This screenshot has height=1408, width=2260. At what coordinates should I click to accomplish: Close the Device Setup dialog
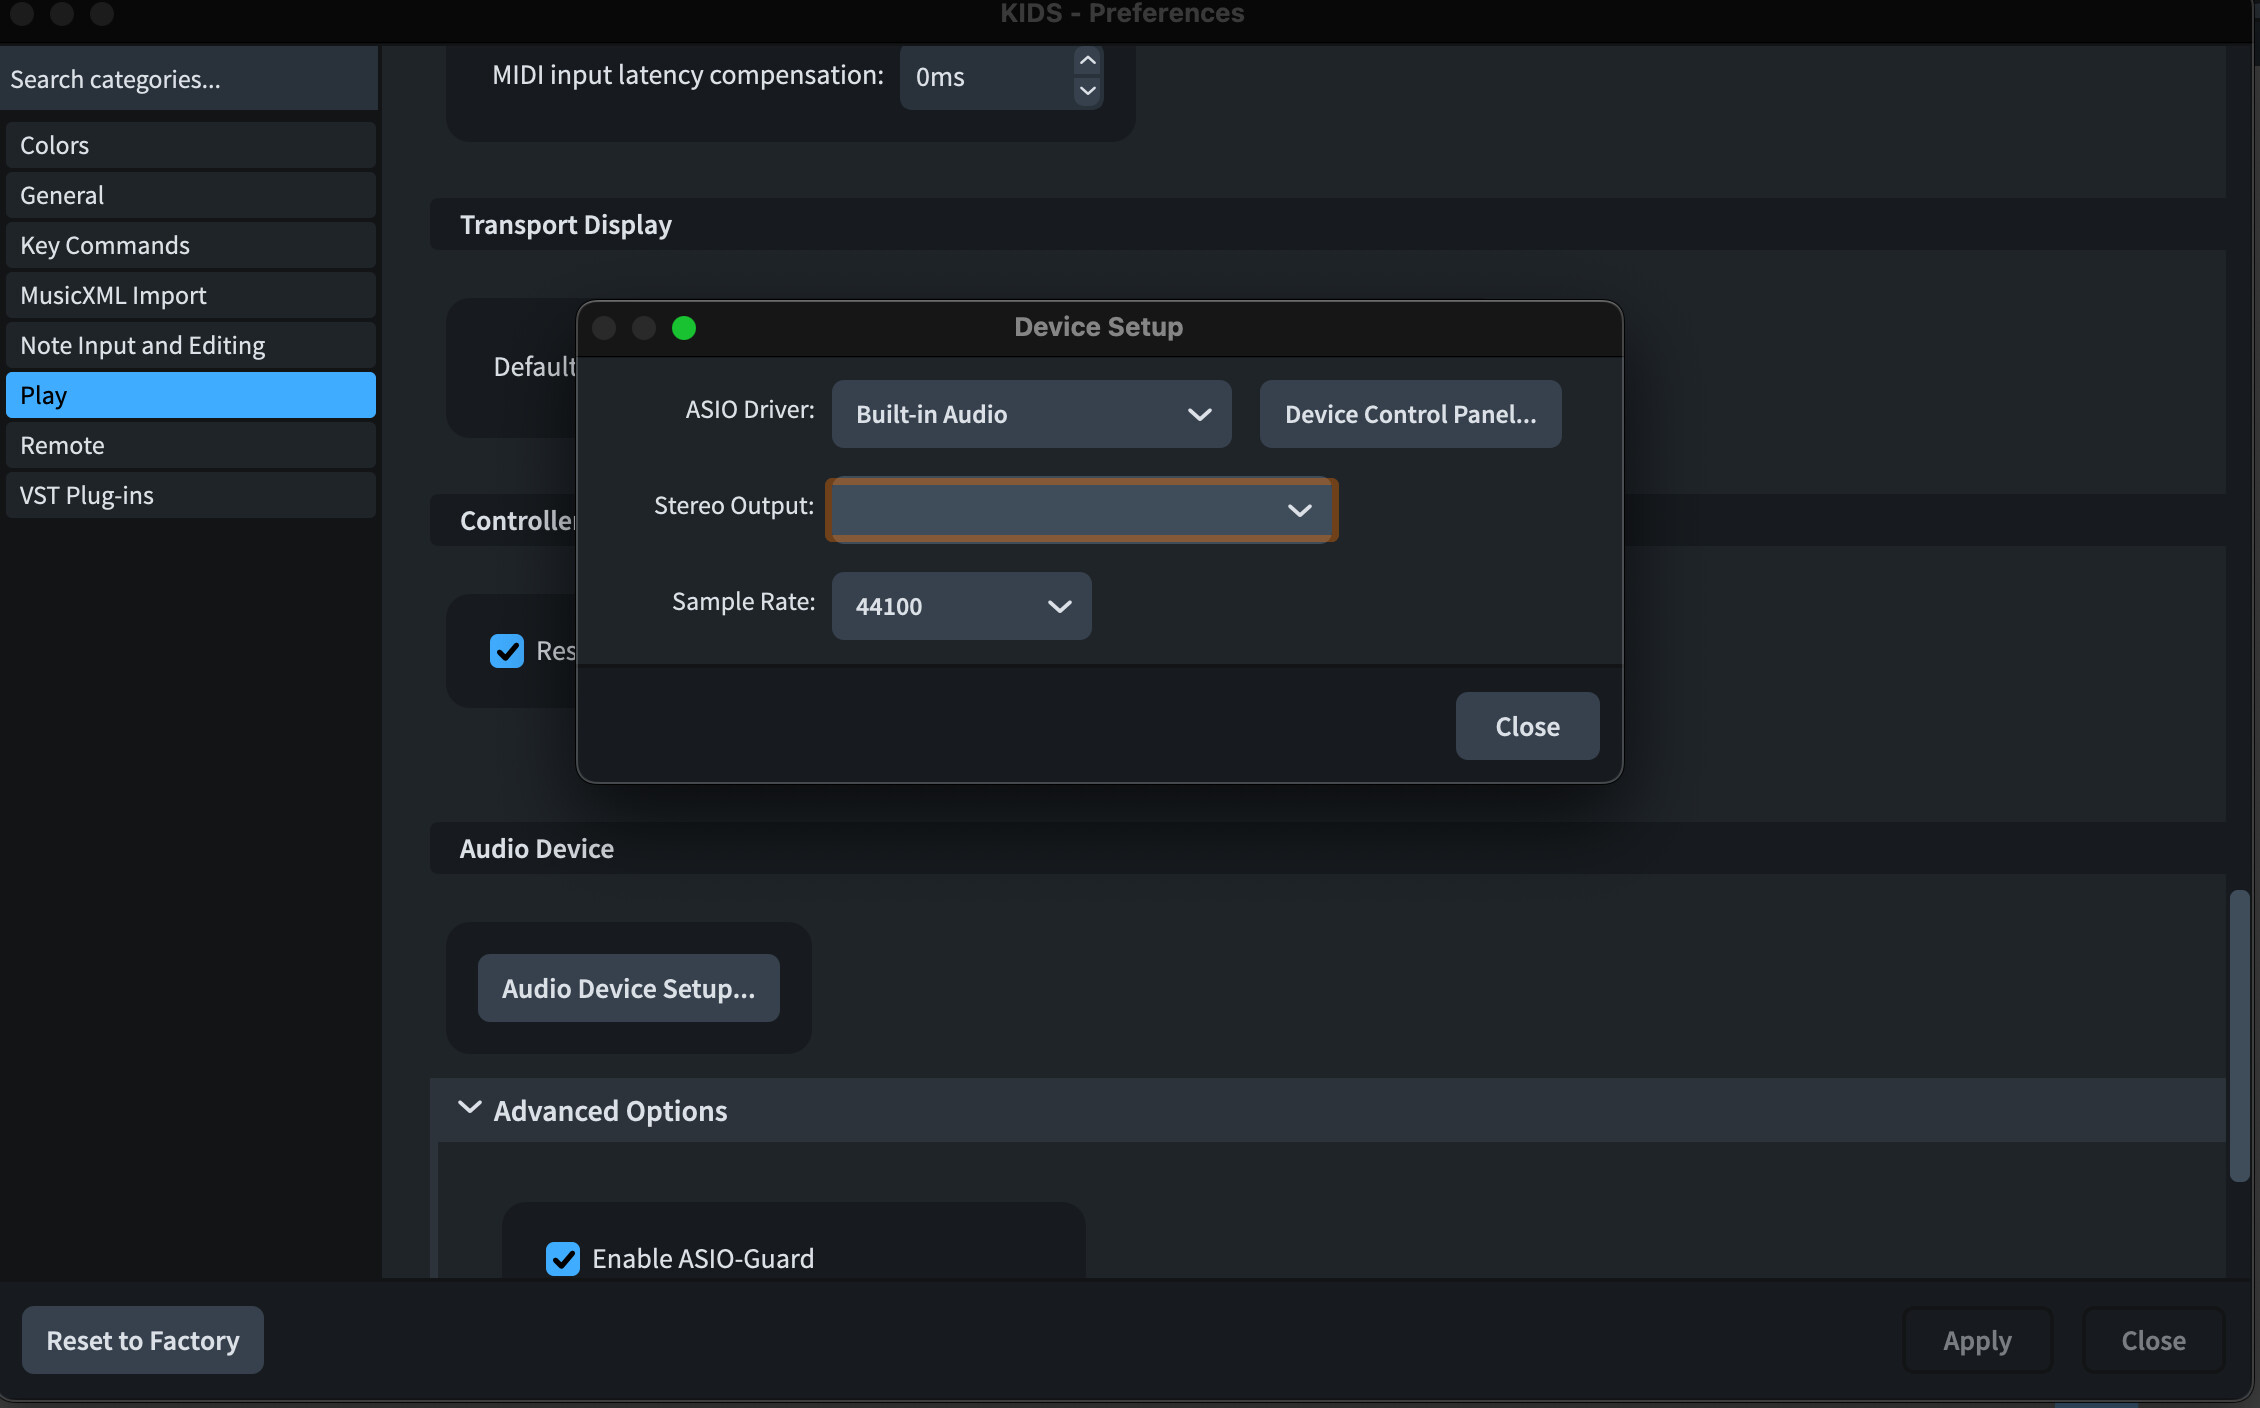click(x=1527, y=726)
